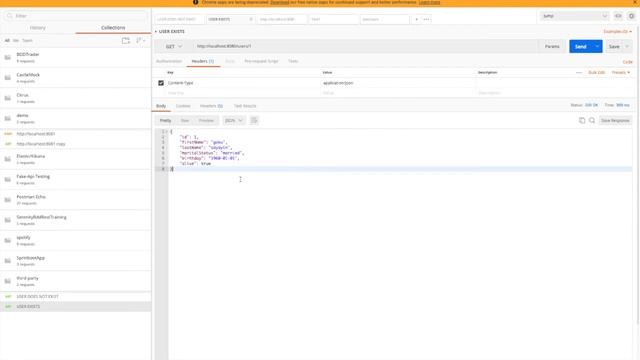Copy response with the clipboard icon
The height and width of the screenshot is (360, 640).
(x=582, y=120)
